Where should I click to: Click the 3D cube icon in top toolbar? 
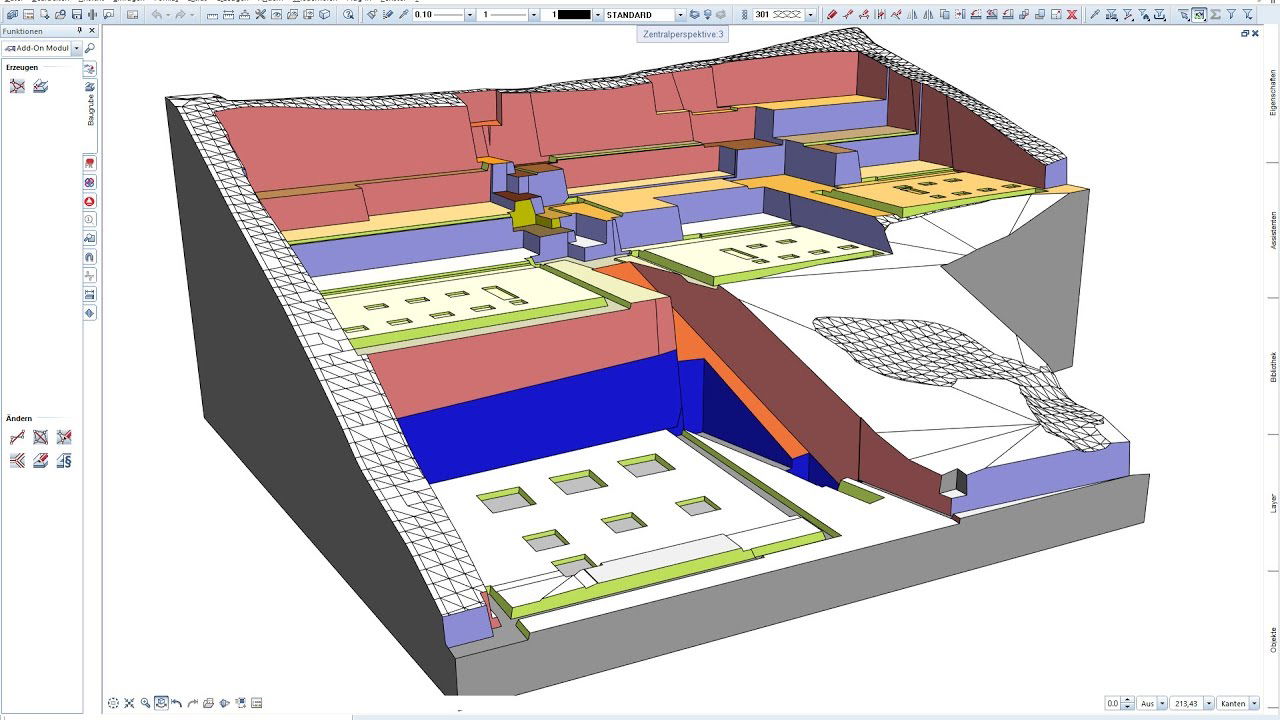point(325,15)
